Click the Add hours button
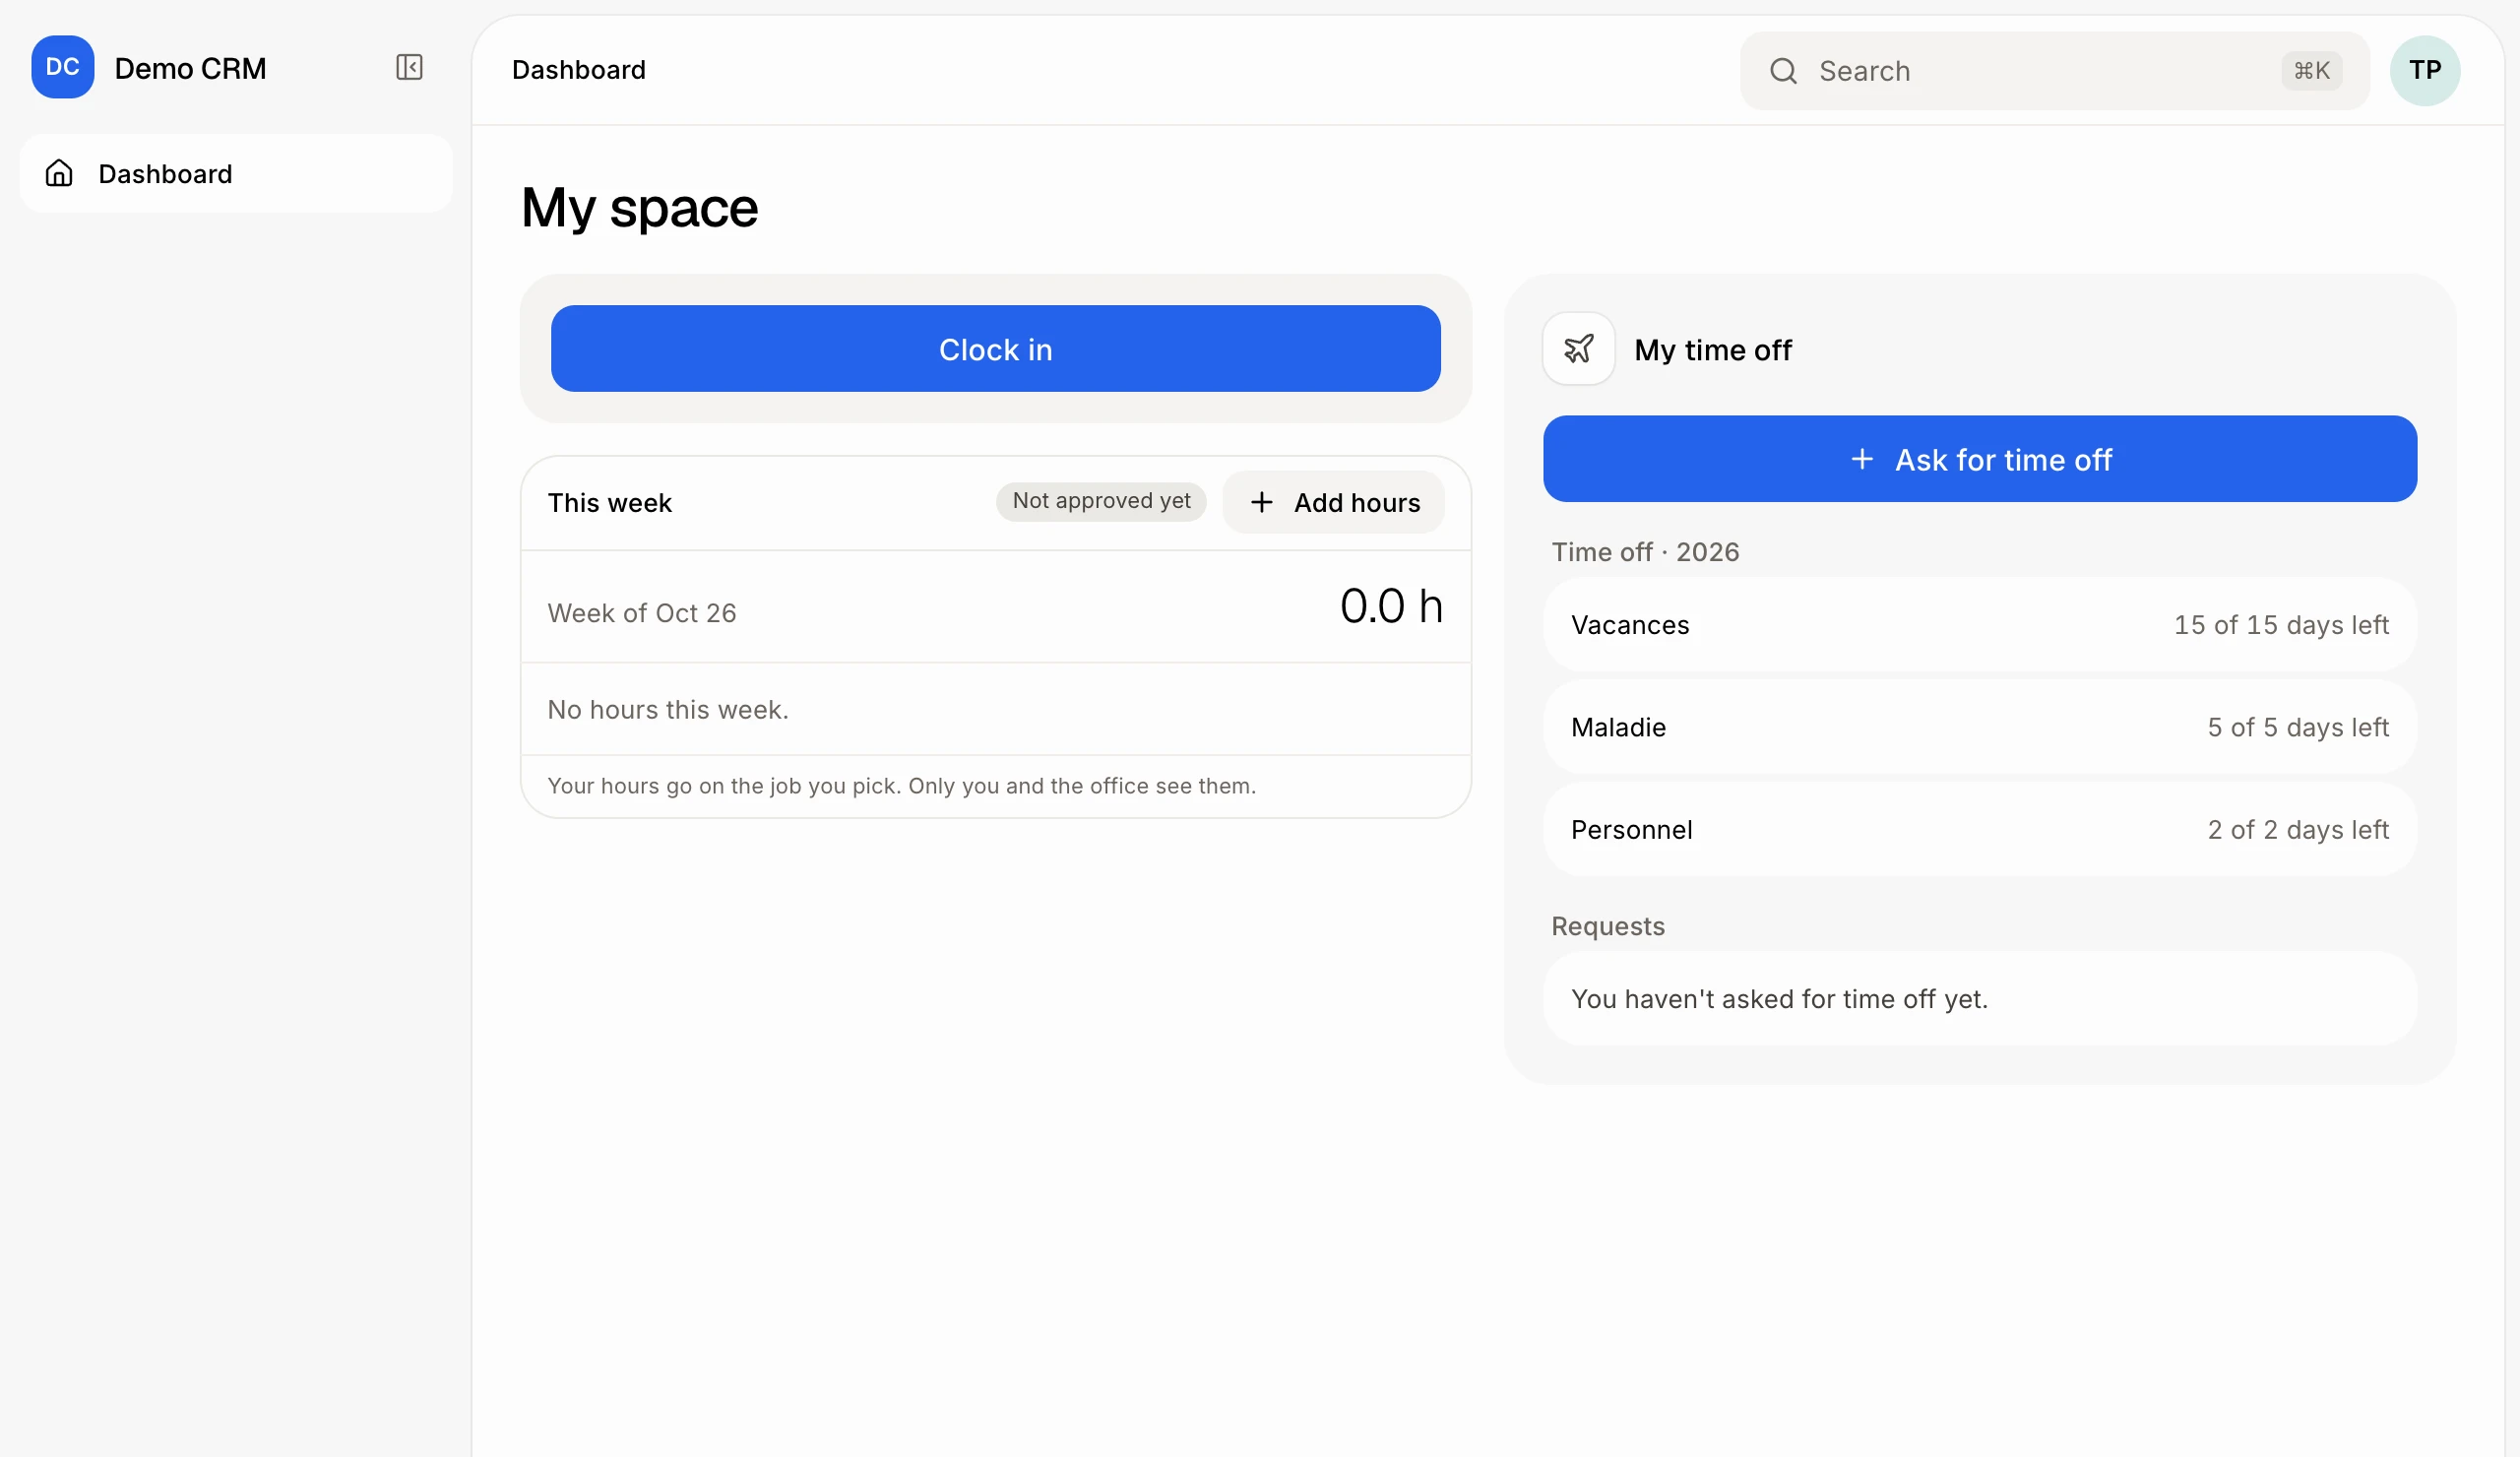Image resolution: width=2520 pixels, height=1457 pixels. (x=1332, y=502)
